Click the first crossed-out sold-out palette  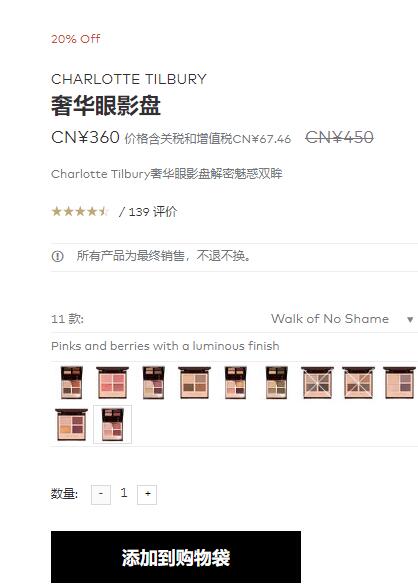pos(317,383)
